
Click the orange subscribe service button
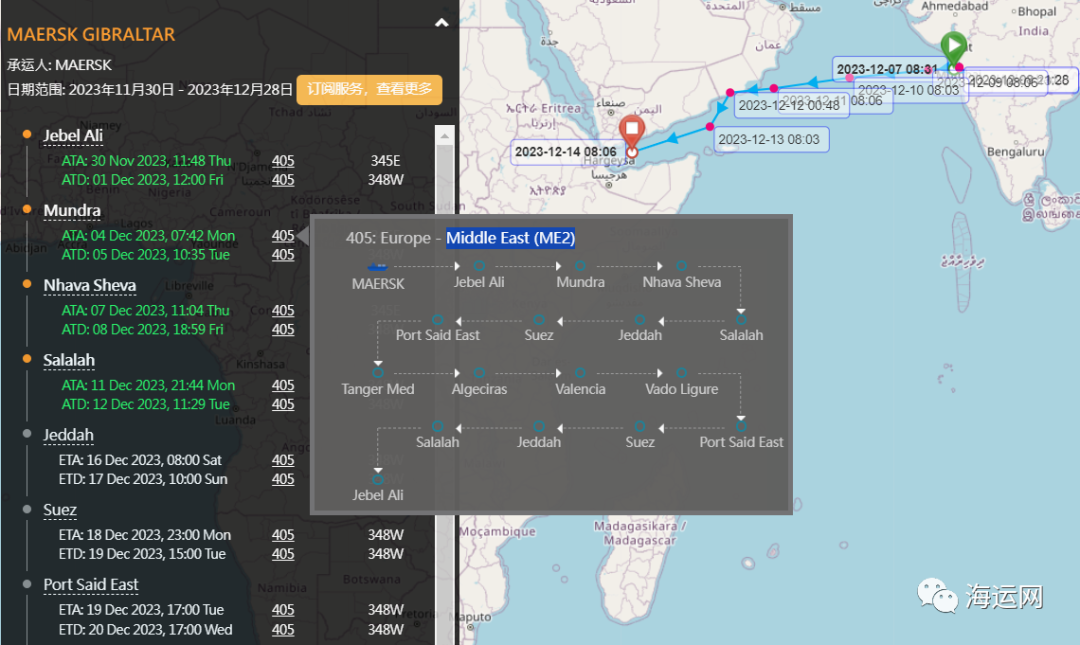(369, 90)
